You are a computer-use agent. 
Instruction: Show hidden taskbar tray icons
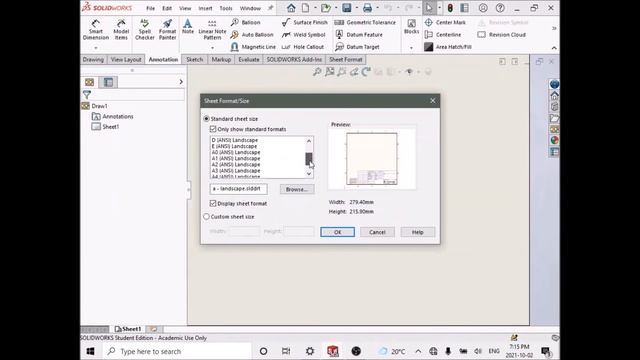coord(418,351)
